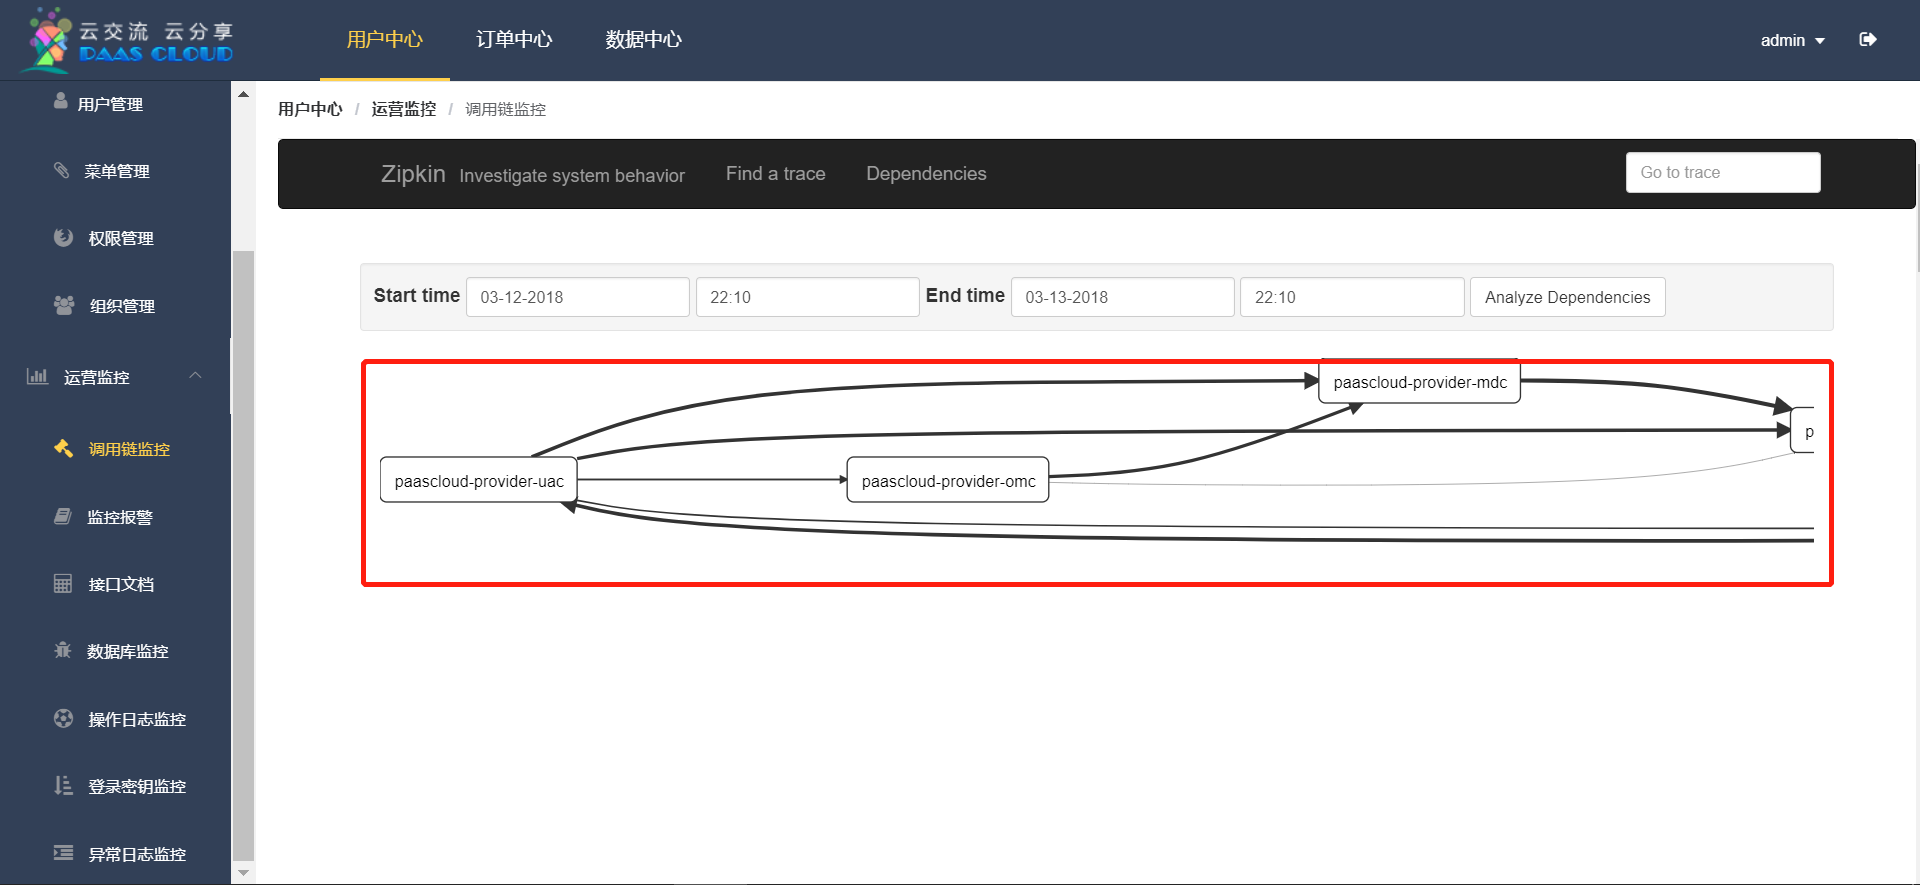
Task: Click the 运营监控 breadcrumb
Action: [x=404, y=109]
